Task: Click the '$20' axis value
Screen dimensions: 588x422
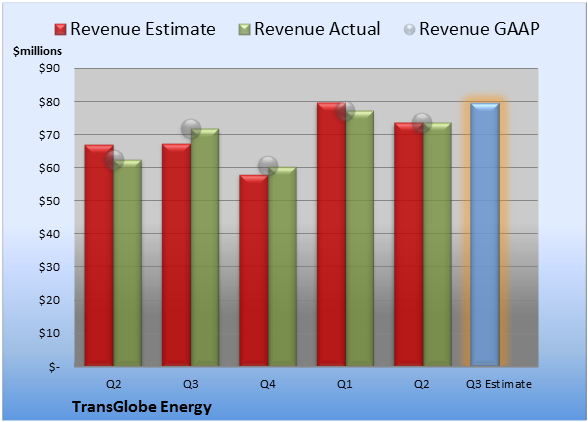Action: click(x=50, y=300)
